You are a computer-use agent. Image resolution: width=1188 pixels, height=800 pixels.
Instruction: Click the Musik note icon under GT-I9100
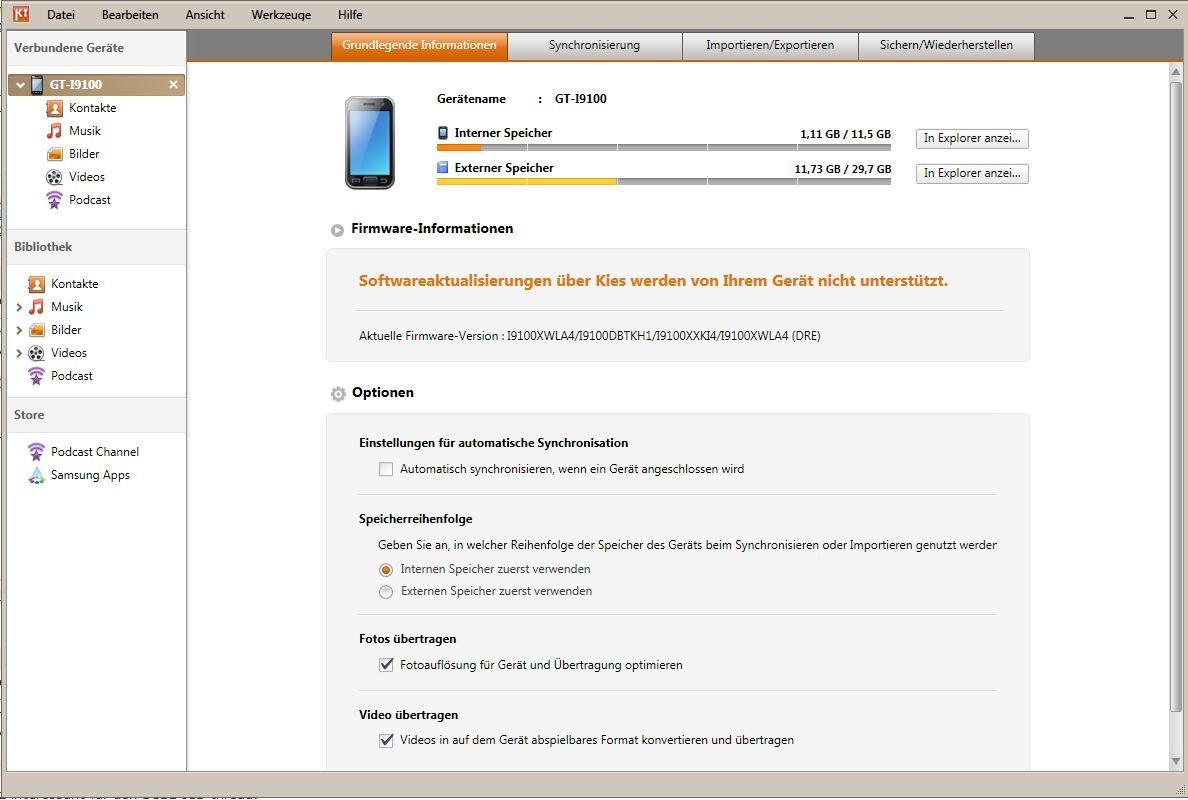tap(54, 131)
